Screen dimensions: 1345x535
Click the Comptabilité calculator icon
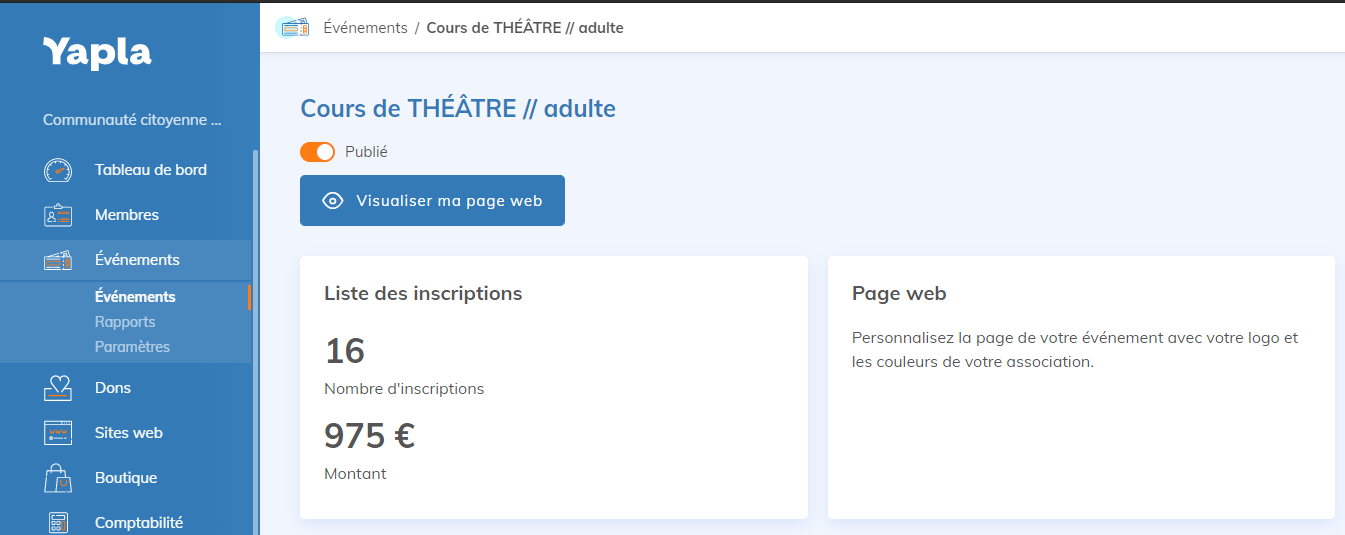coord(58,522)
